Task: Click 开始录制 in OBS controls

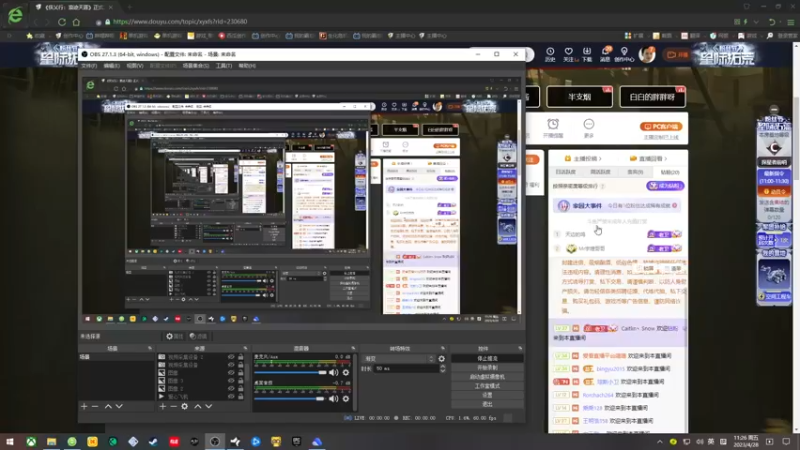Action: 487,368
